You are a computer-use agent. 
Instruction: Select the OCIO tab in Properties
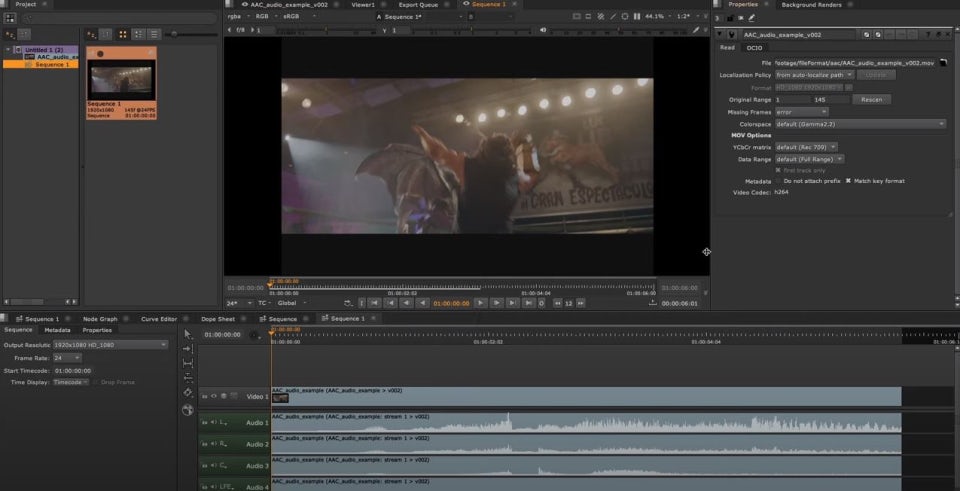[754, 47]
